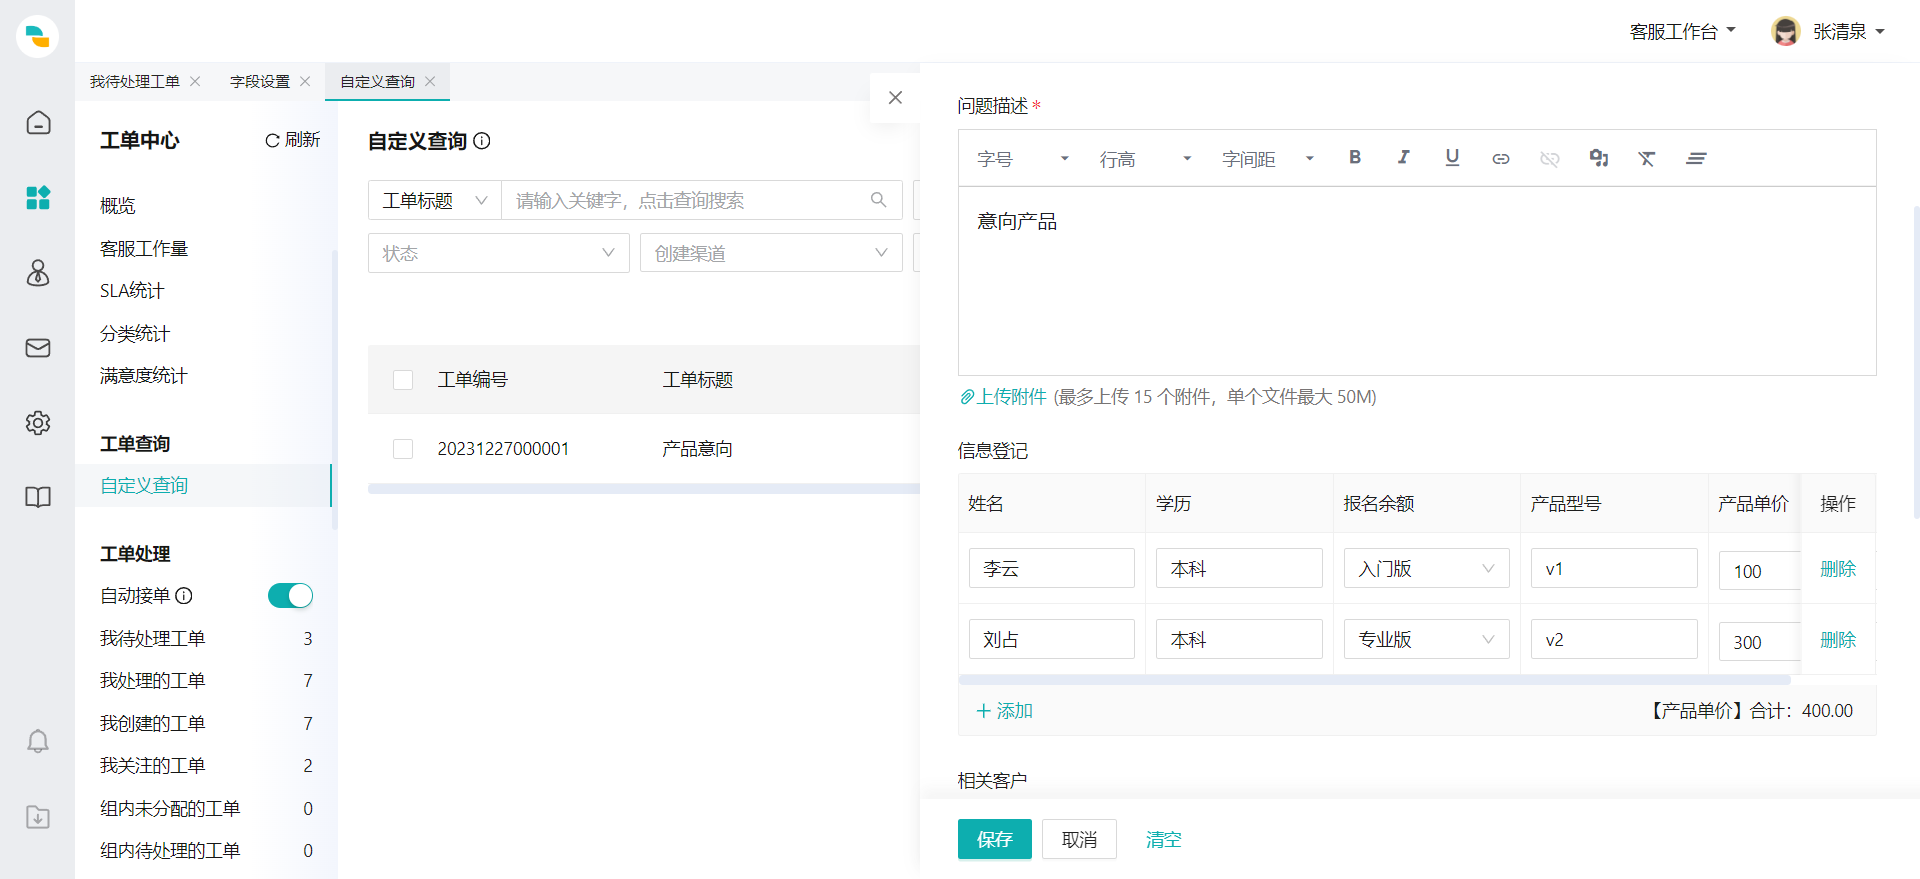1920x879 pixels.
Task: Open the home icon in left sidebar
Action: click(x=38, y=122)
